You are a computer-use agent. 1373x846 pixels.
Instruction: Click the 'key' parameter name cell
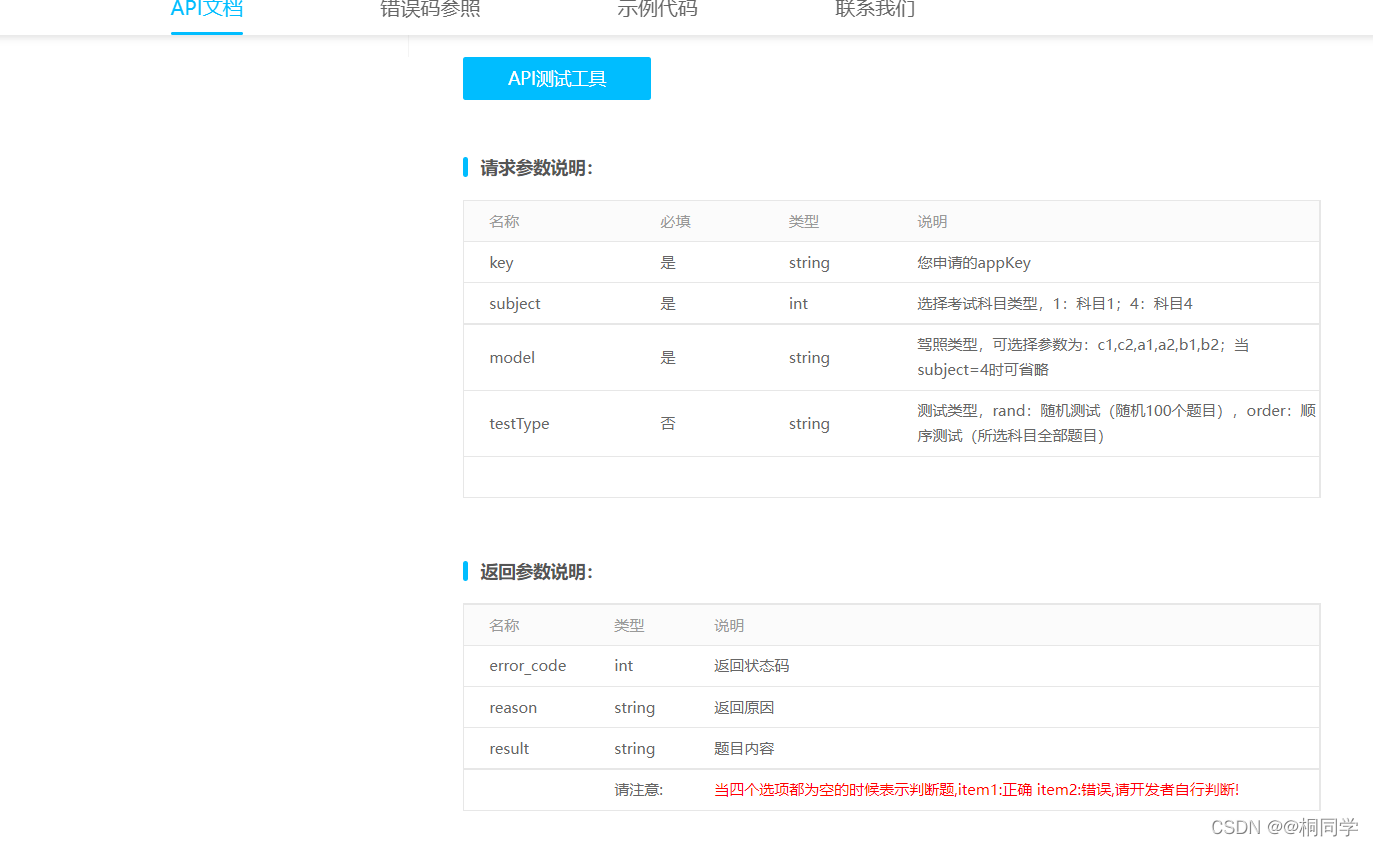point(501,263)
